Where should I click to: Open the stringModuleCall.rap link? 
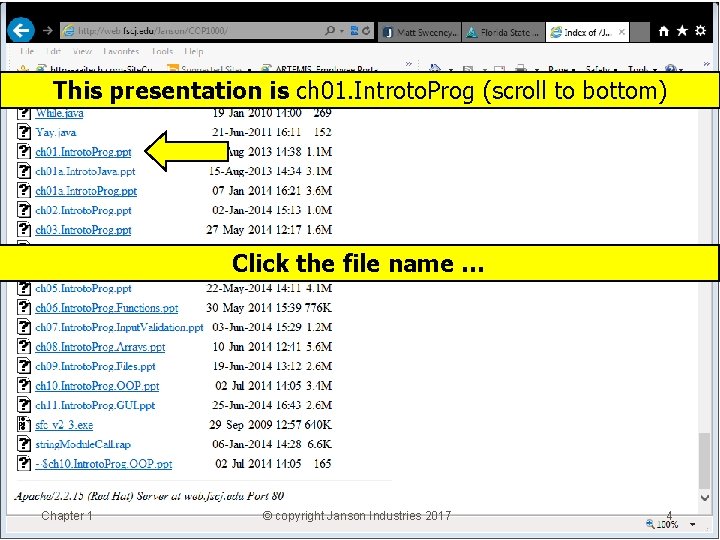pos(83,444)
